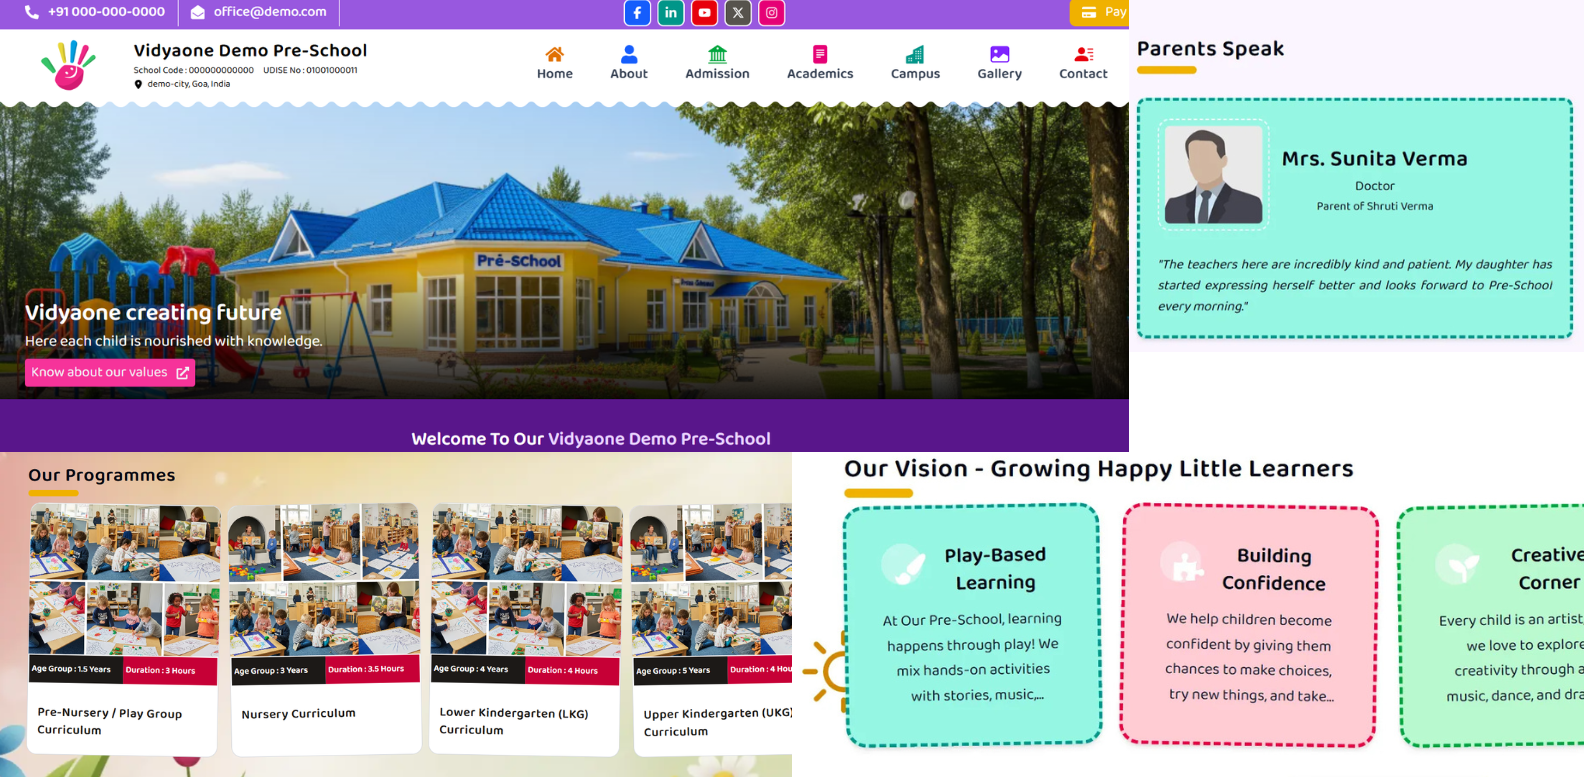Click the 'Welcome To Our Vidyaone Demo Pre-School' heading

click(x=591, y=438)
